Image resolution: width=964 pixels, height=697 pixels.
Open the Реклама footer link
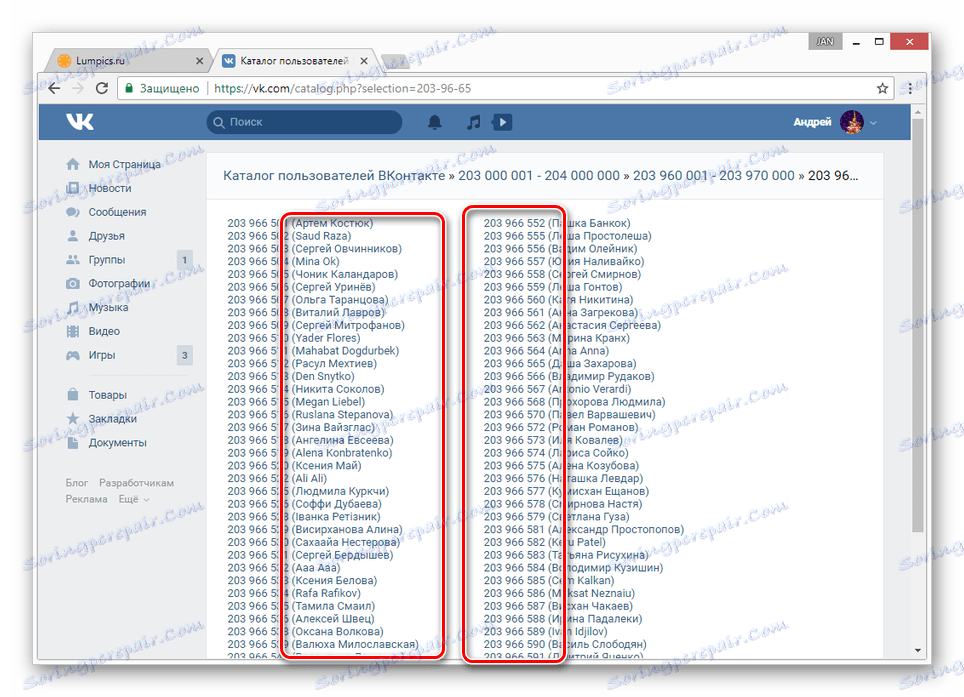click(87, 499)
